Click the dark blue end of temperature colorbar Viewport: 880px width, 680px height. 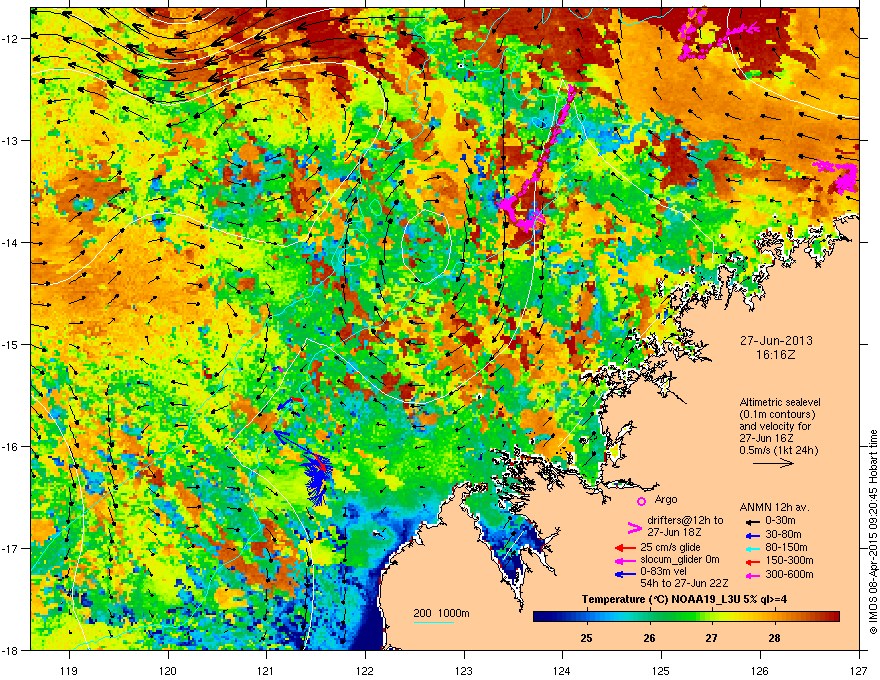539,617
